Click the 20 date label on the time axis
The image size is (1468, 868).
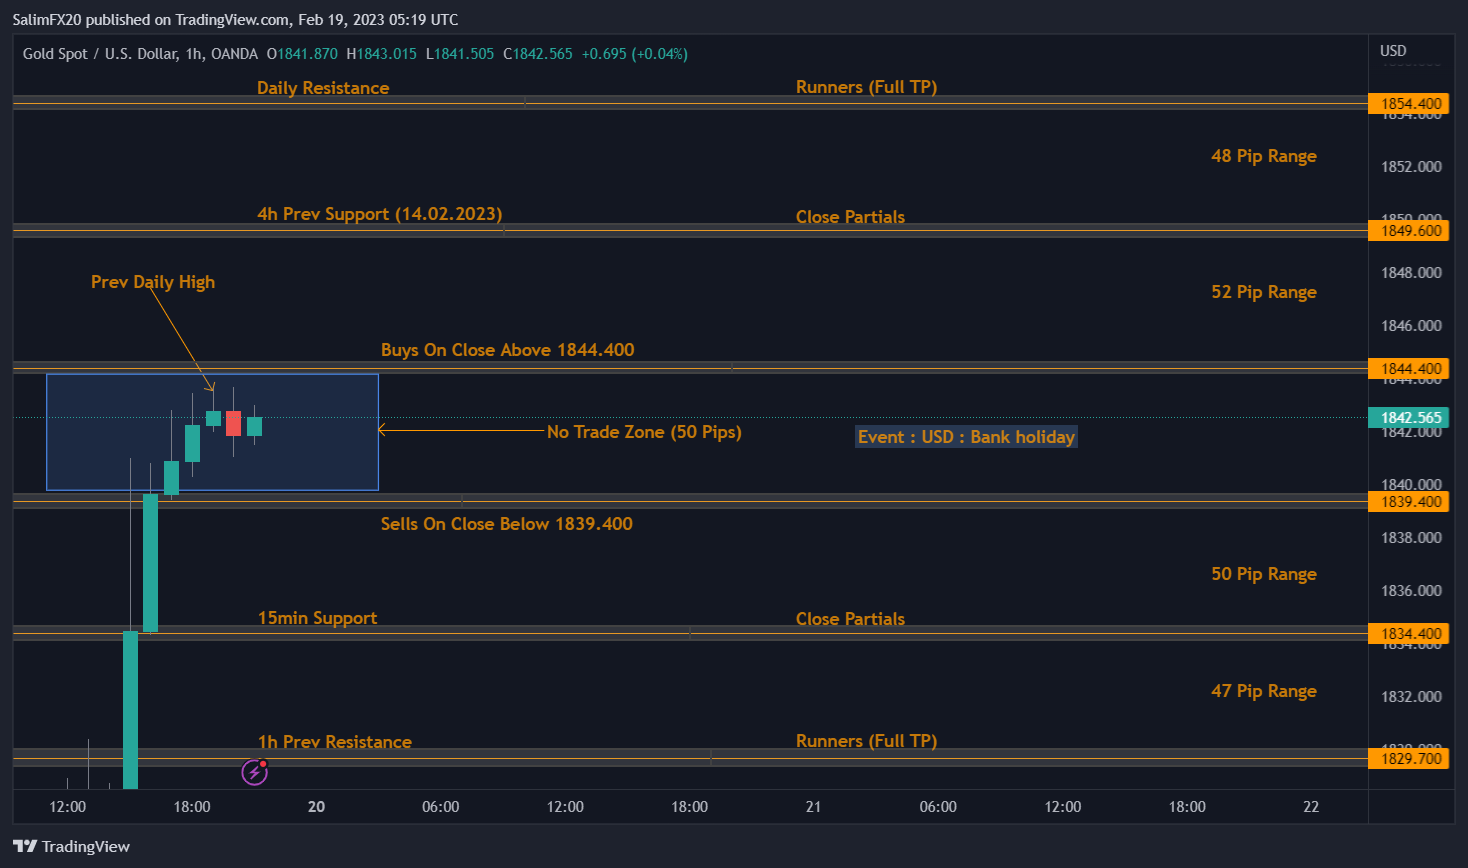(x=316, y=806)
